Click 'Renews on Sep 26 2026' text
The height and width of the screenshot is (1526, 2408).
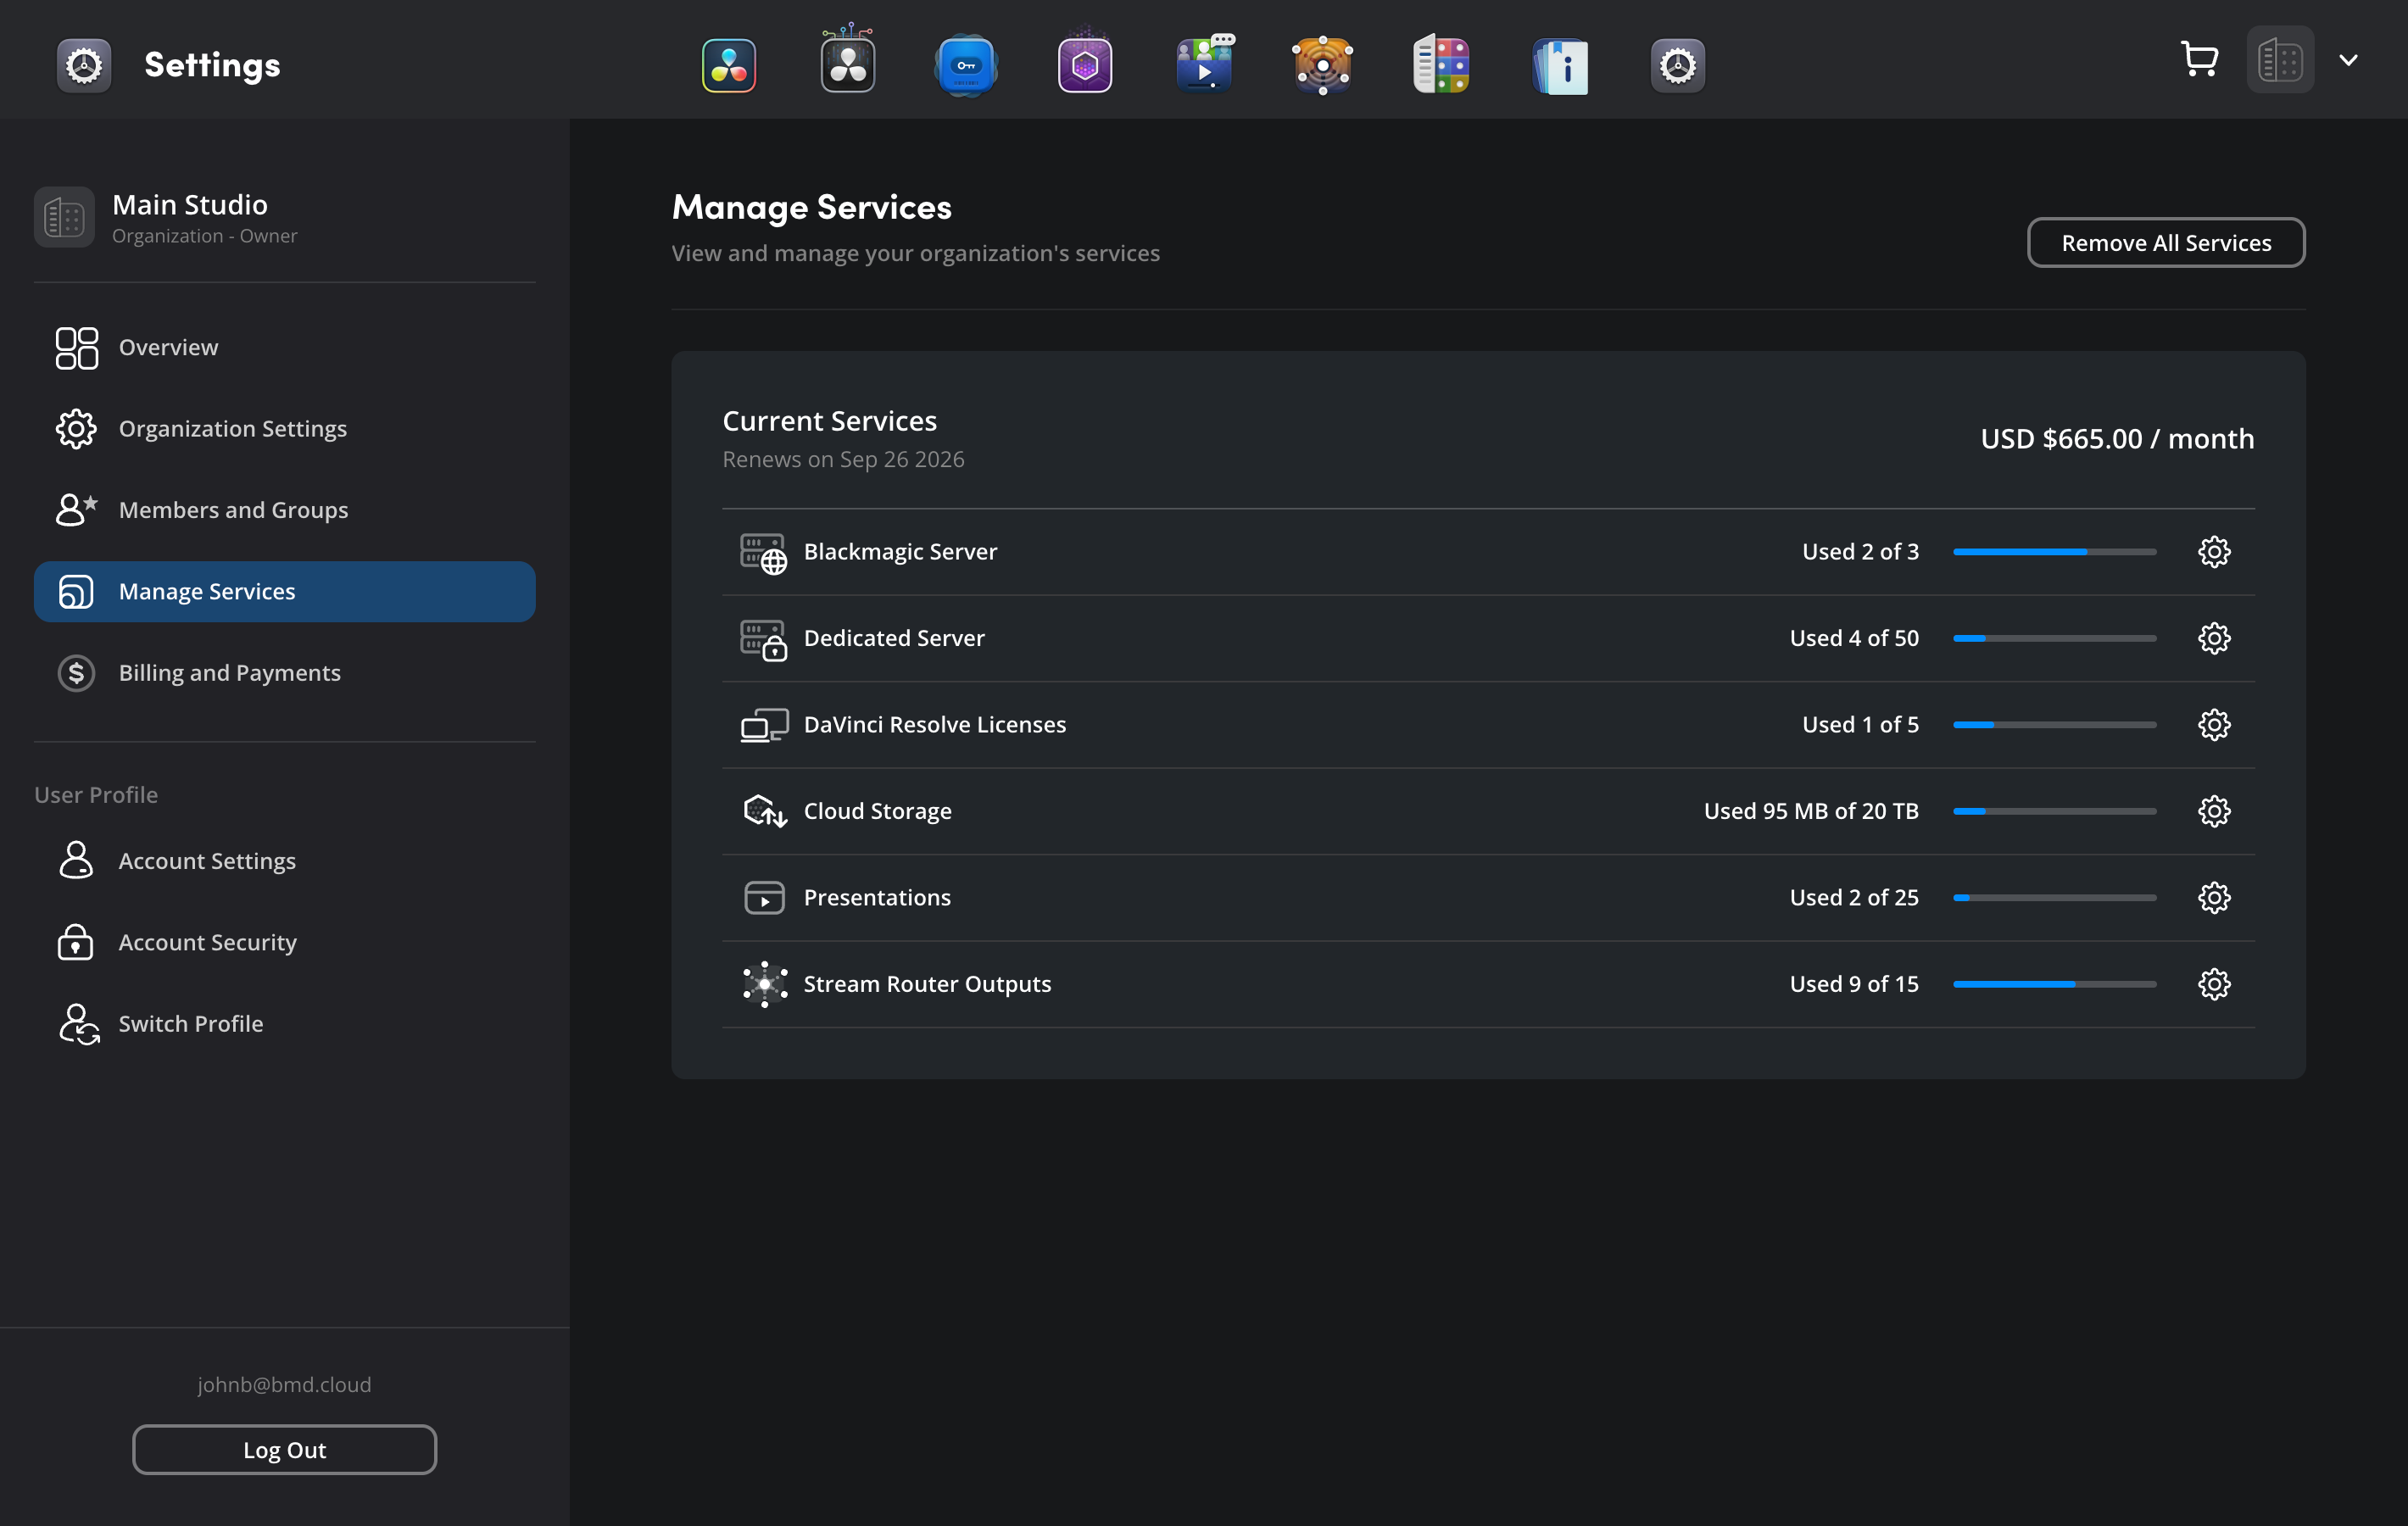(x=843, y=459)
